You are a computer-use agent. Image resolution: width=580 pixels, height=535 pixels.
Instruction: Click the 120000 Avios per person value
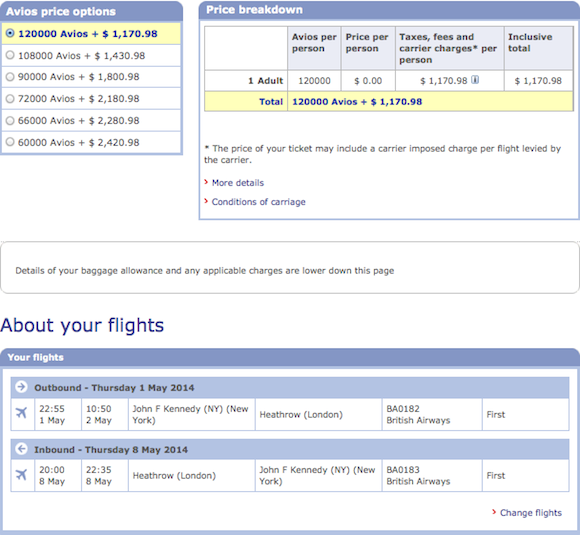click(x=314, y=81)
